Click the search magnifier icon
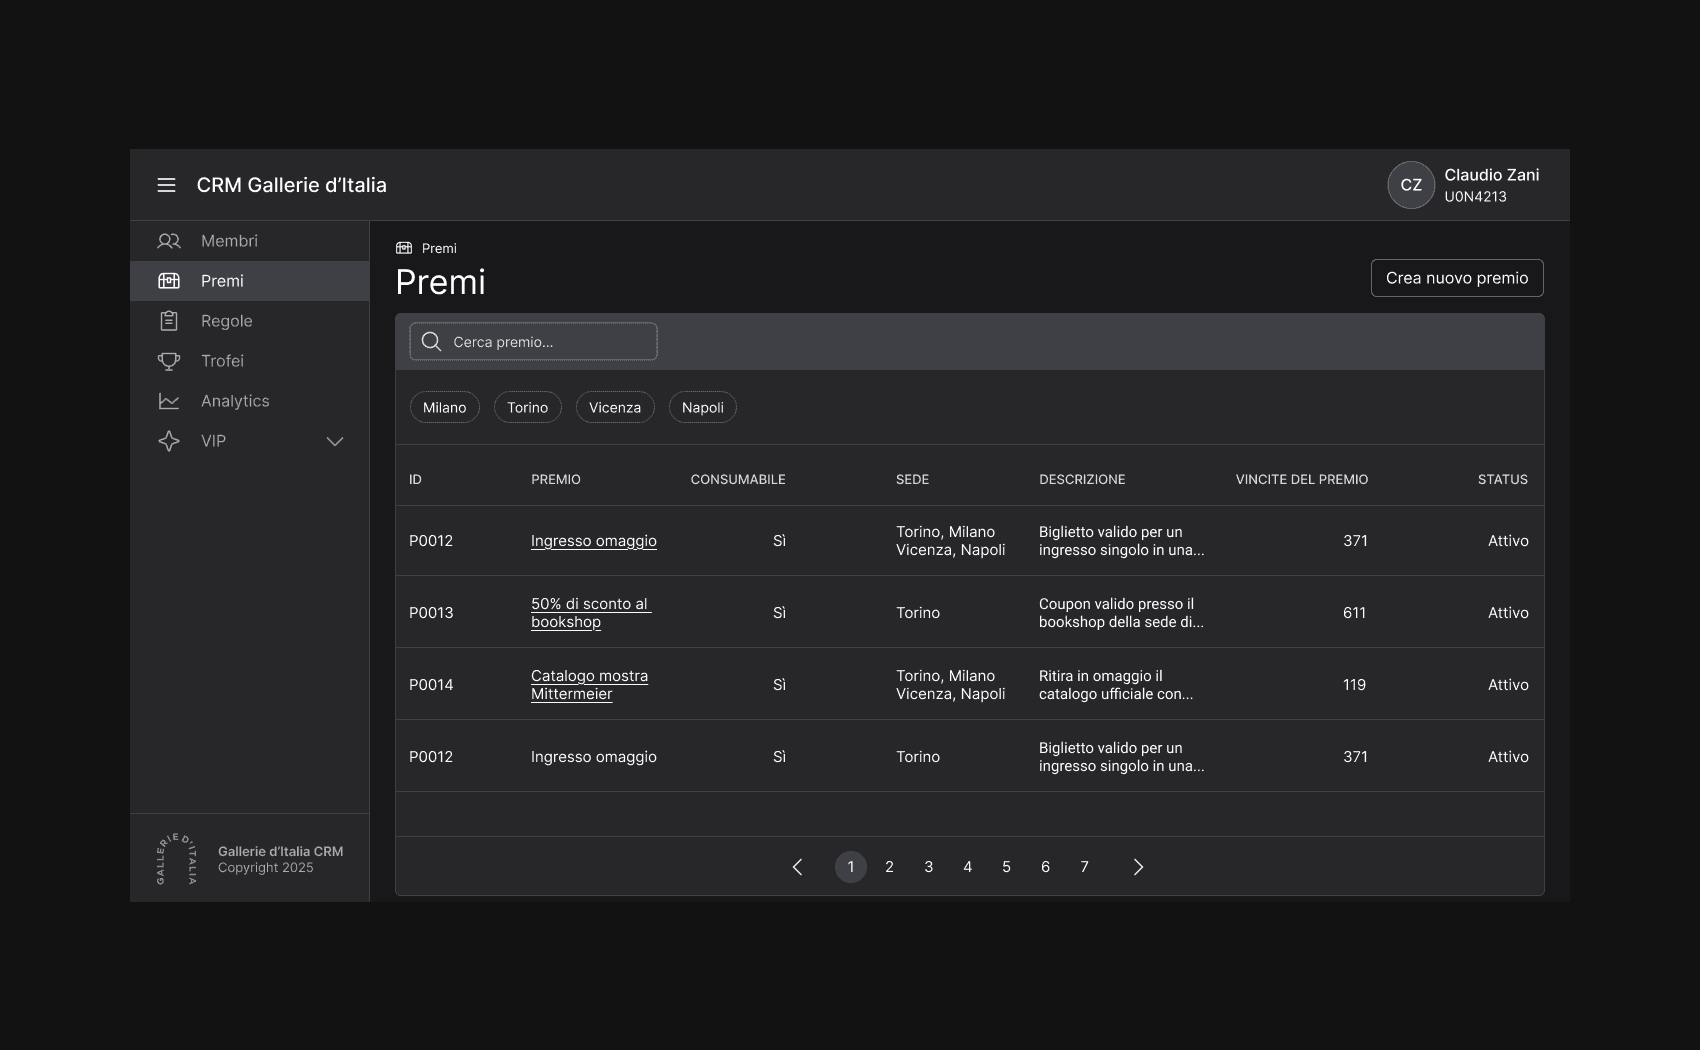1700x1050 pixels. click(431, 342)
